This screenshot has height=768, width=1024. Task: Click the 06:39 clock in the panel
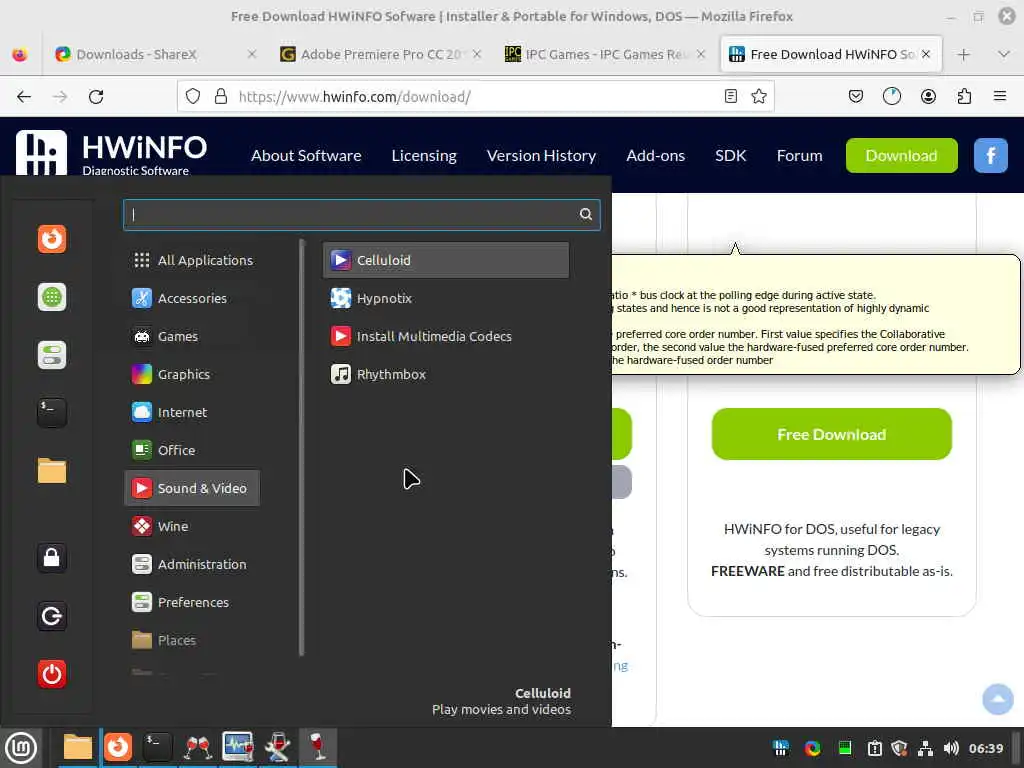click(986, 748)
